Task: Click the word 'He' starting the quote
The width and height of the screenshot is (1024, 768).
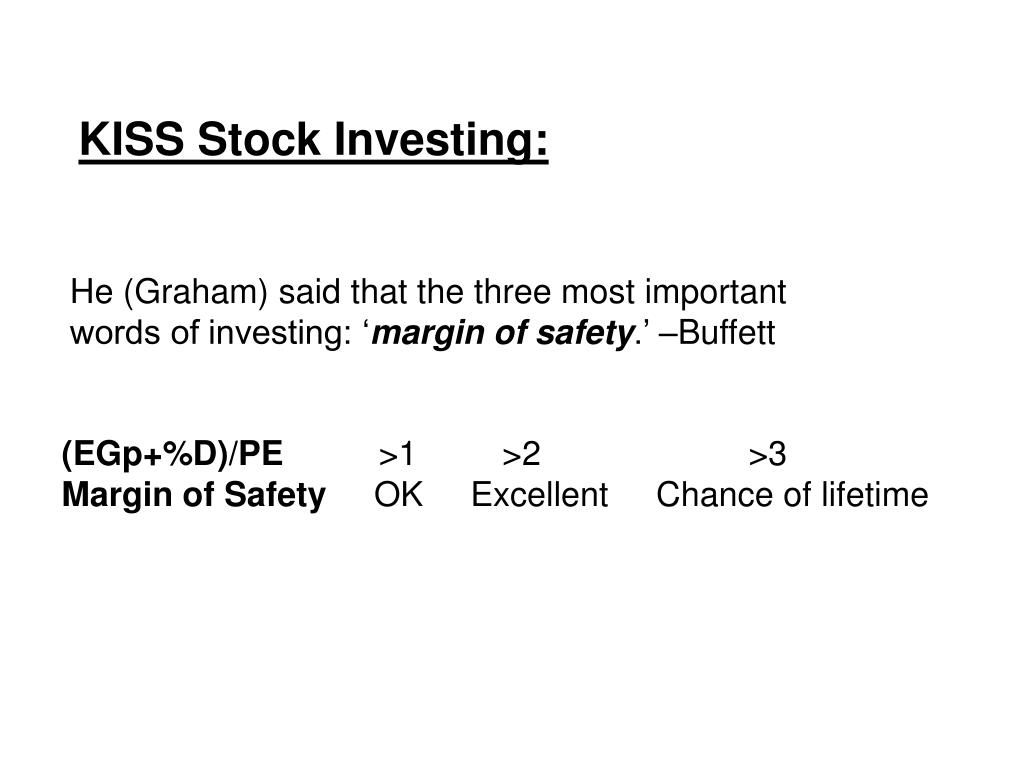Action: point(91,292)
